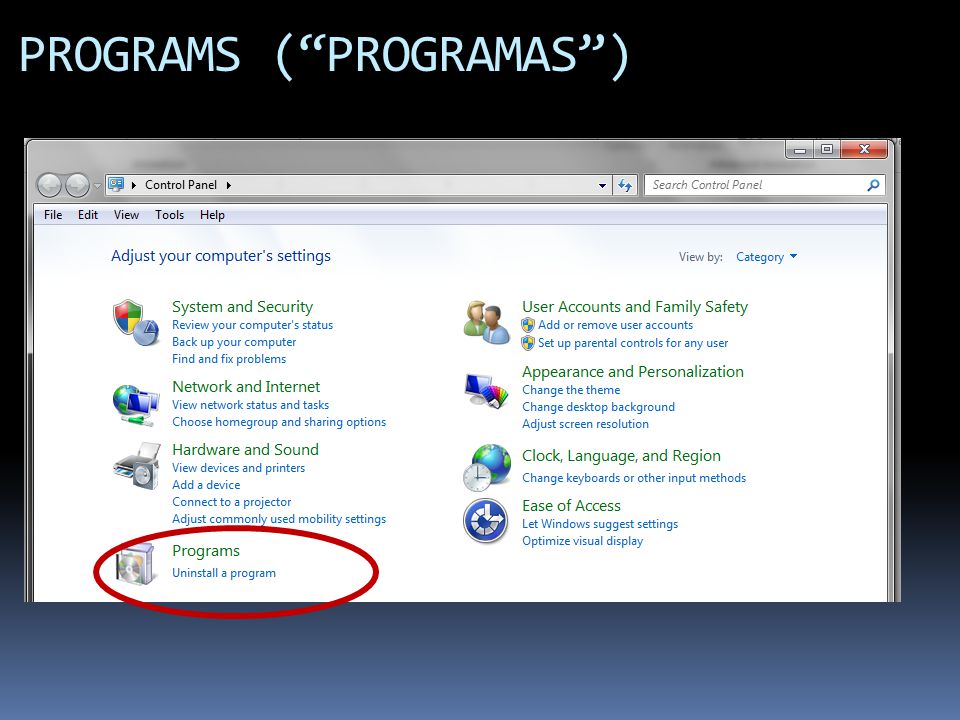The image size is (960, 720).
Task: Click shield icon beside Set up parental controls
Action: tap(528, 343)
